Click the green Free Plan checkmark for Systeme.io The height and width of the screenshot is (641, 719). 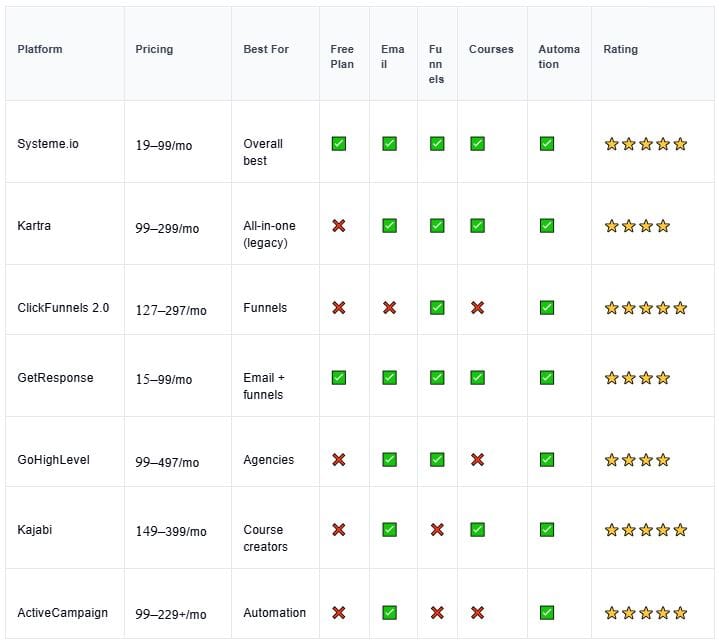pos(339,144)
